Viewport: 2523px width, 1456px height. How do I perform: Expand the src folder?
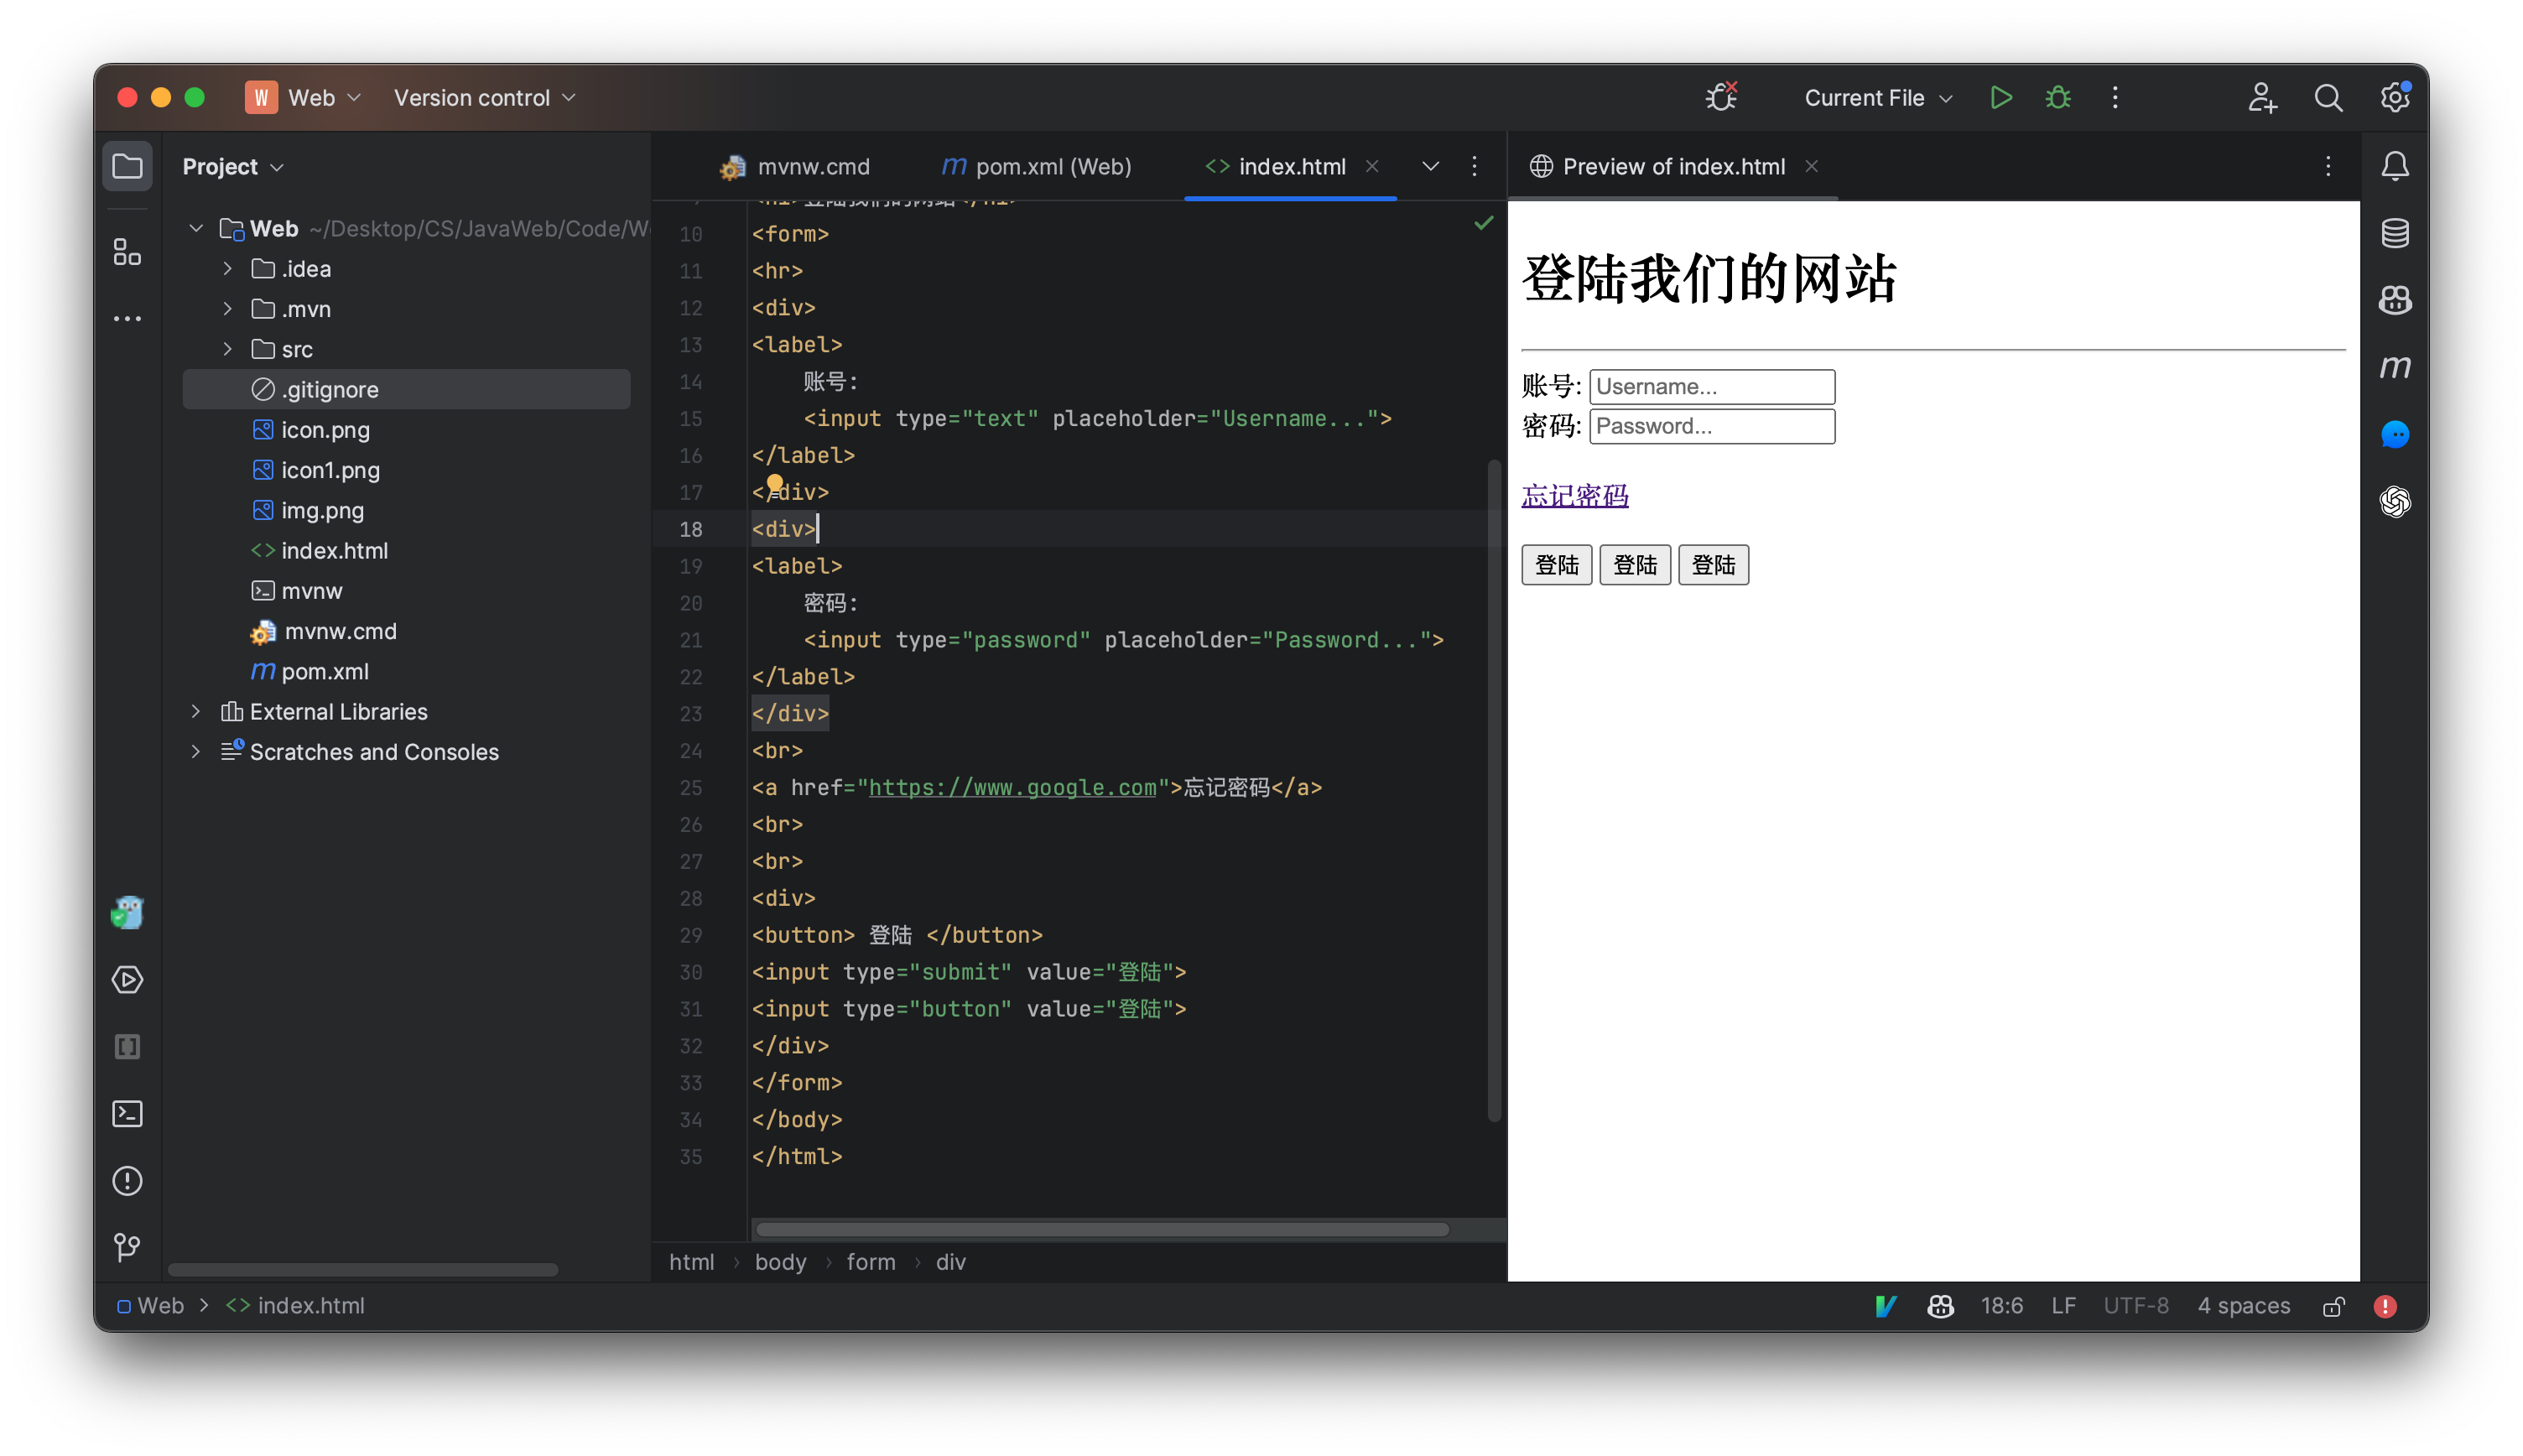[227, 349]
